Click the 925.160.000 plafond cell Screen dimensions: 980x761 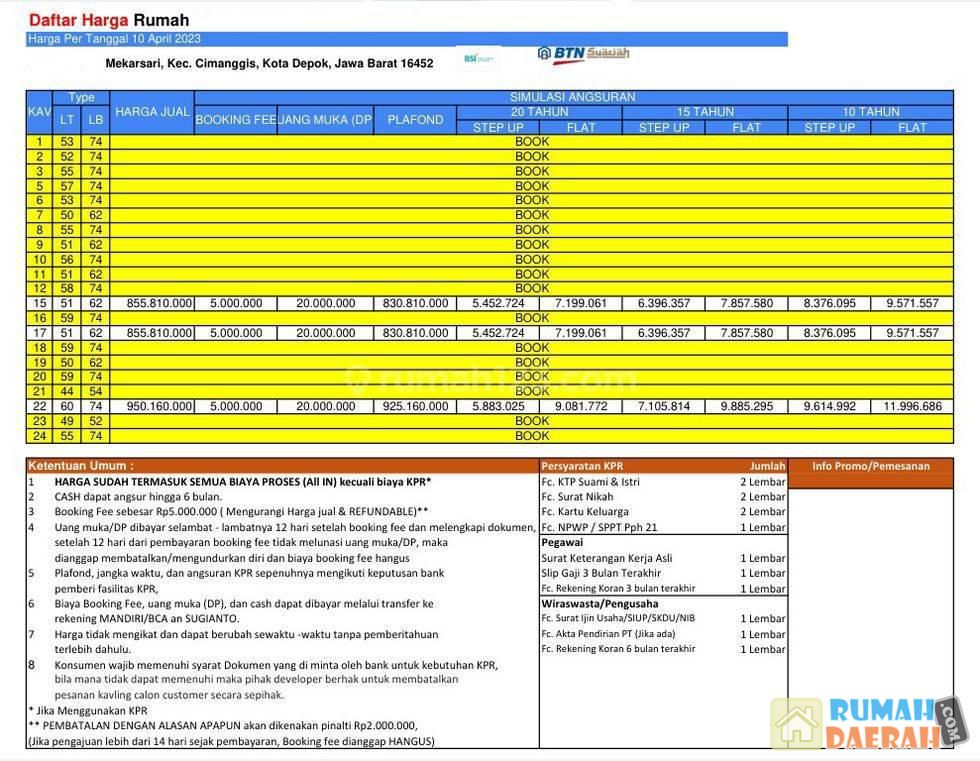pos(415,407)
